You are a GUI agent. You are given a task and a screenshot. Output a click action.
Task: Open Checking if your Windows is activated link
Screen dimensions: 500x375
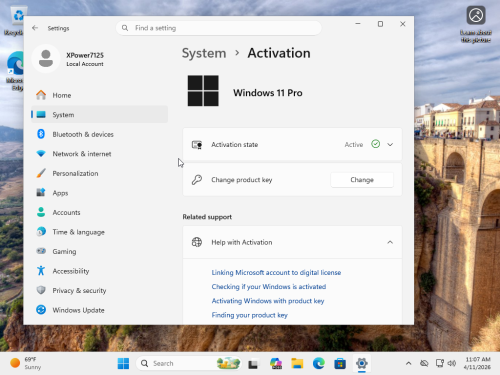[x=269, y=286]
